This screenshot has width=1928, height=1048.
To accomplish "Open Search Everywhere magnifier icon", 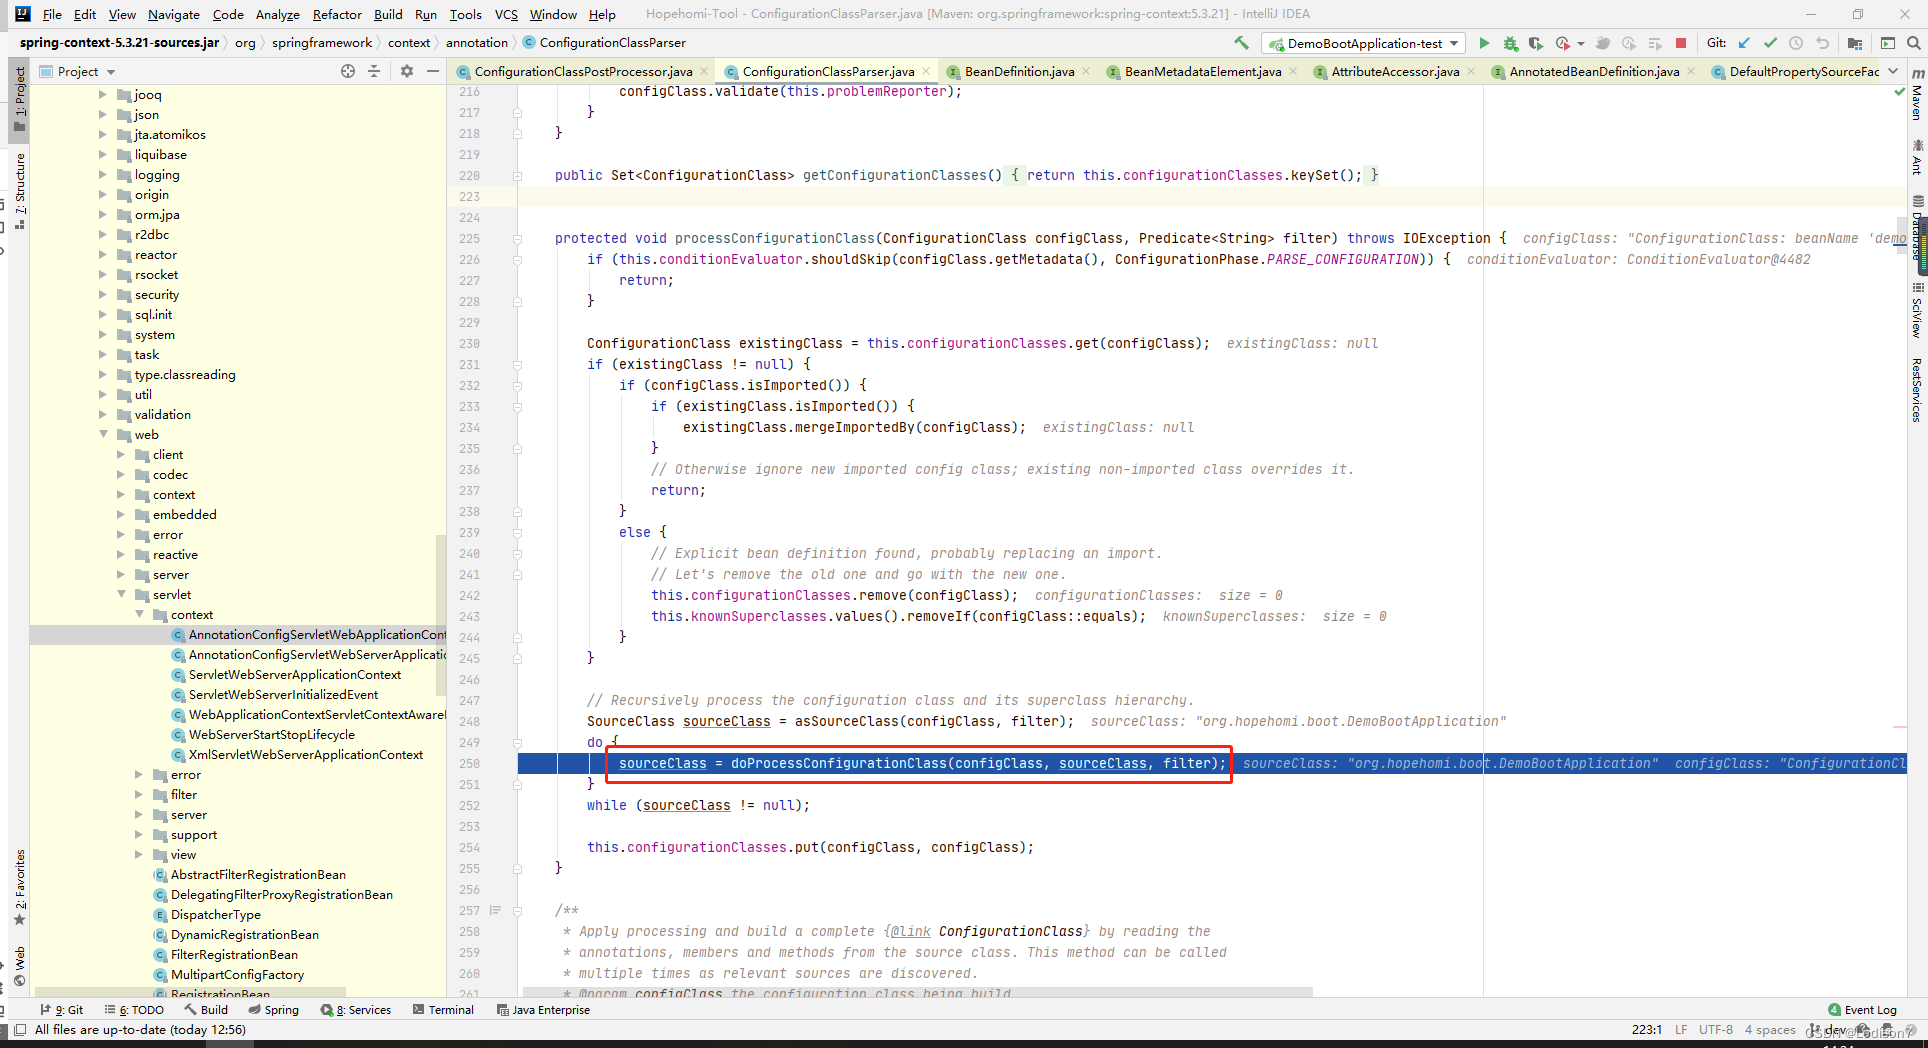I will coord(1914,43).
